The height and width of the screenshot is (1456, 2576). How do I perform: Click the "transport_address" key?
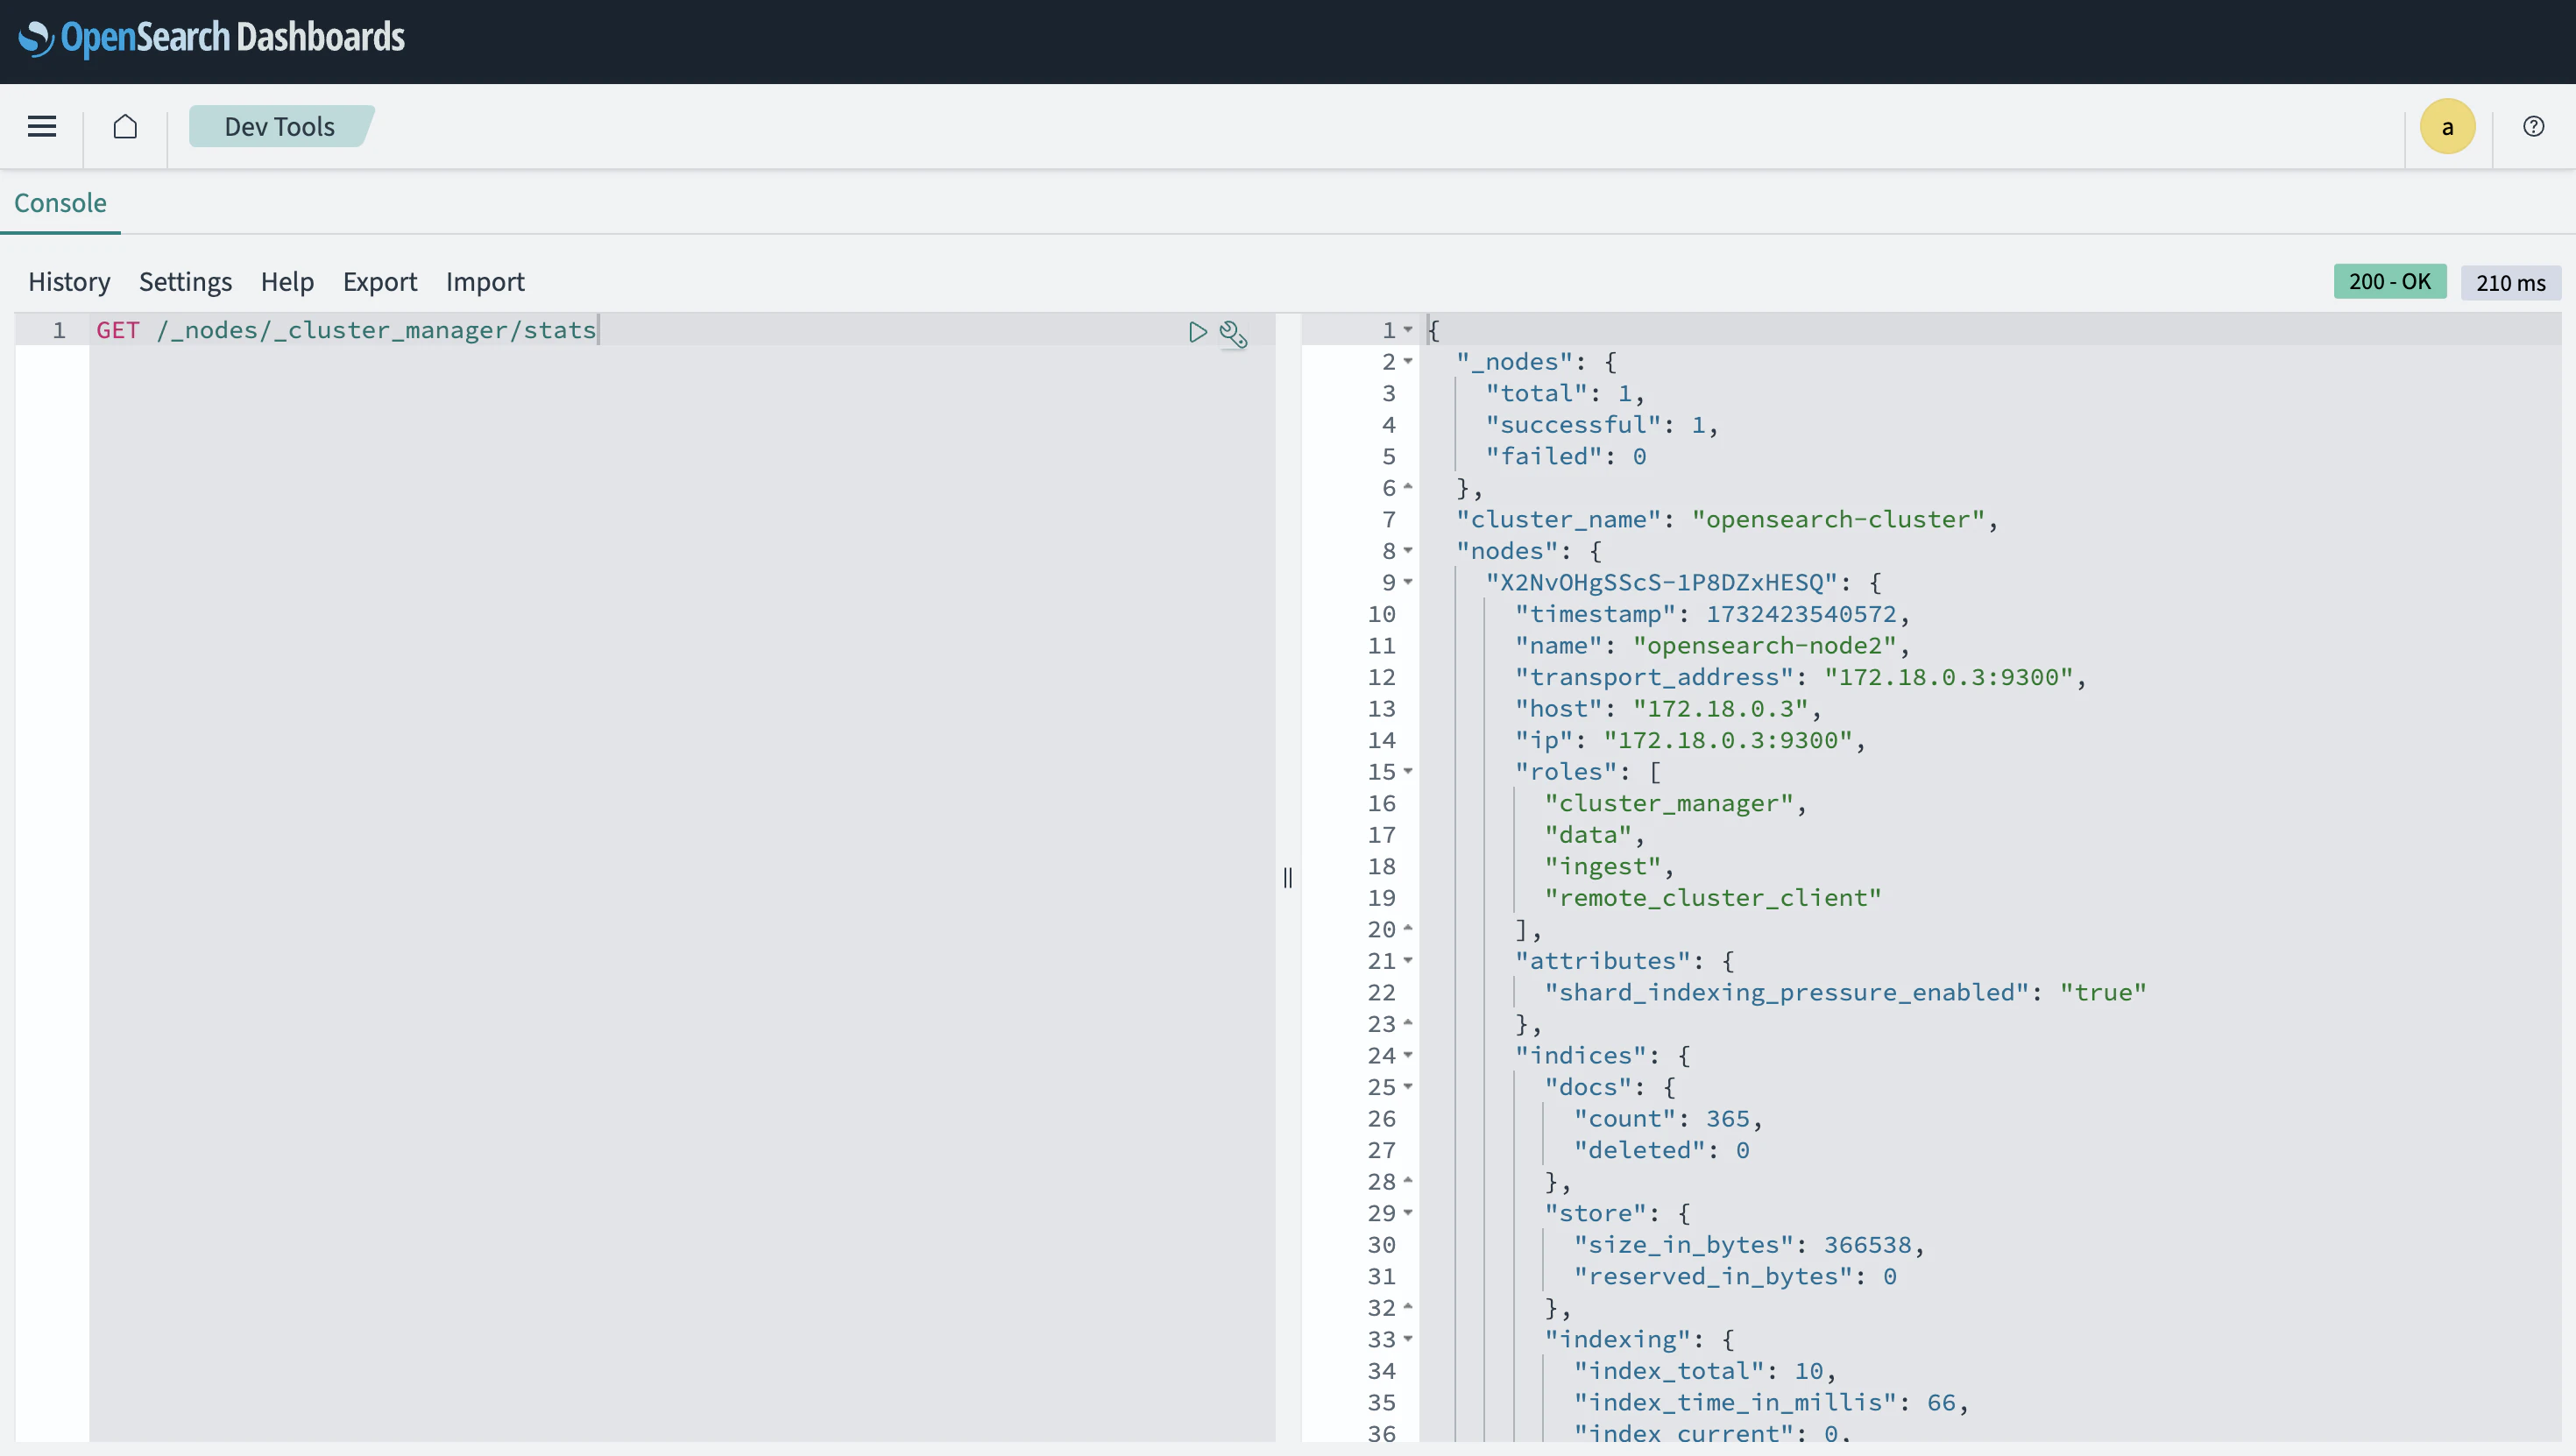(1654, 677)
